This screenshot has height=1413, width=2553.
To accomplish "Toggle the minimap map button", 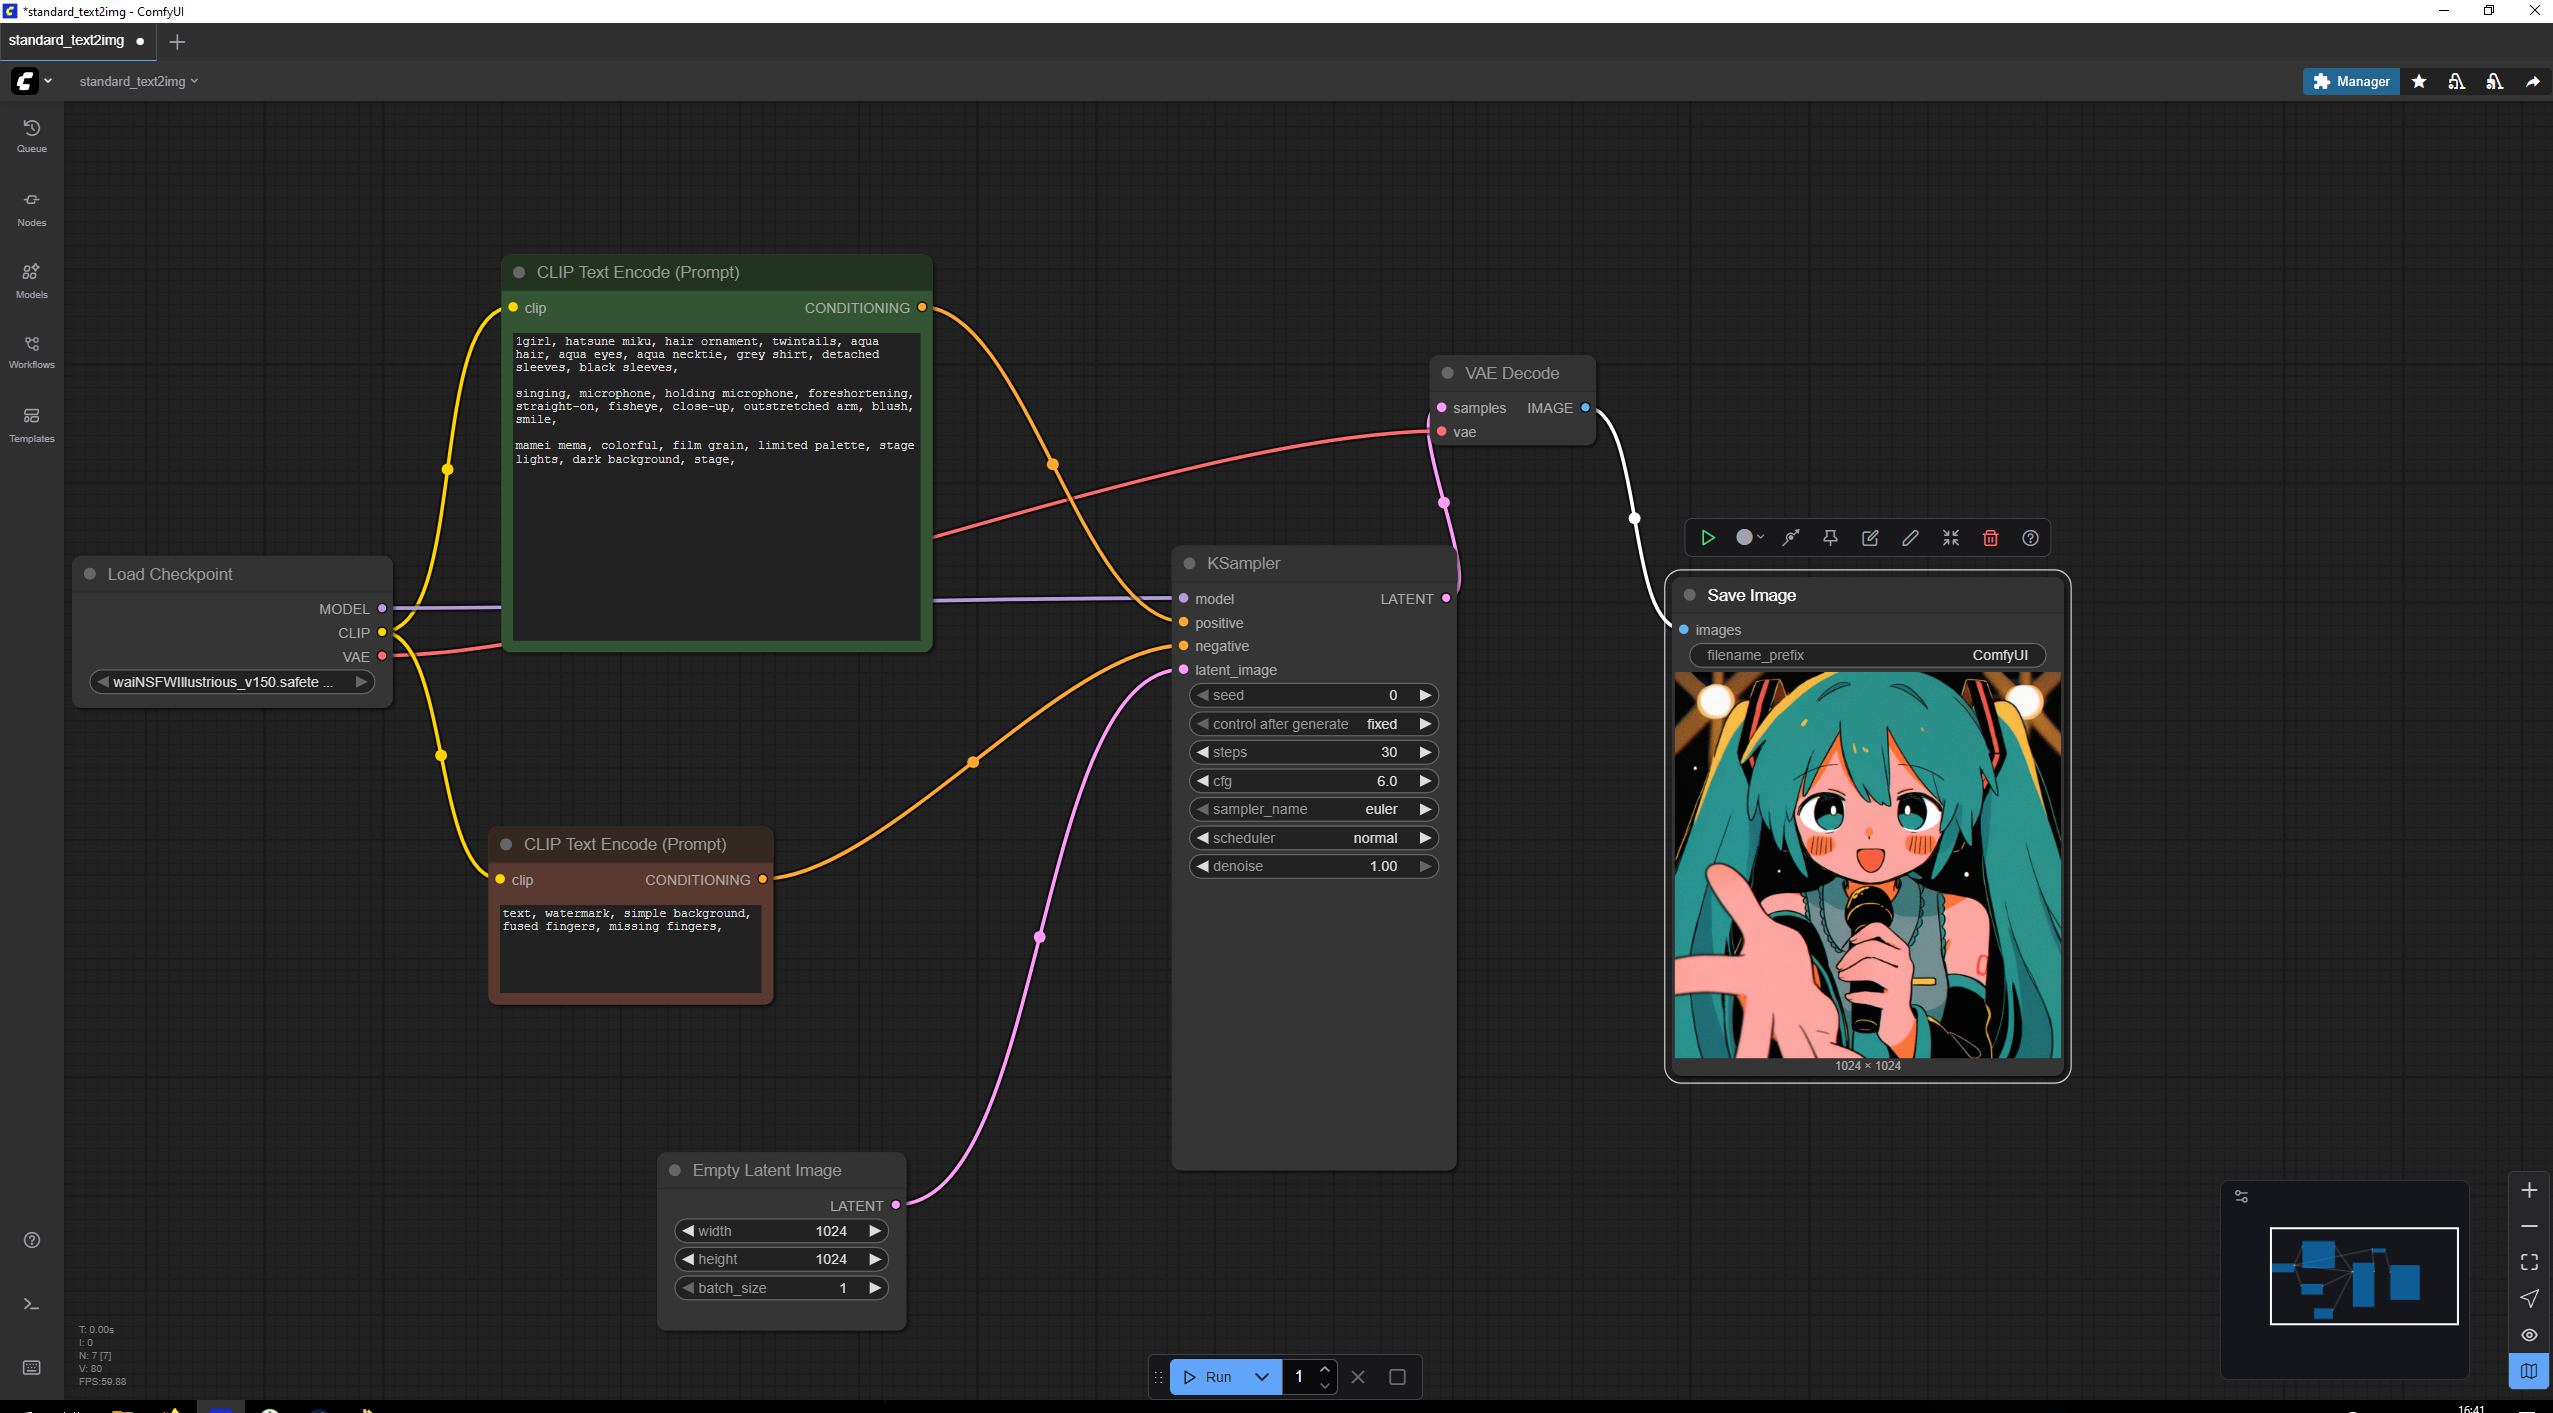I will tap(2529, 1371).
